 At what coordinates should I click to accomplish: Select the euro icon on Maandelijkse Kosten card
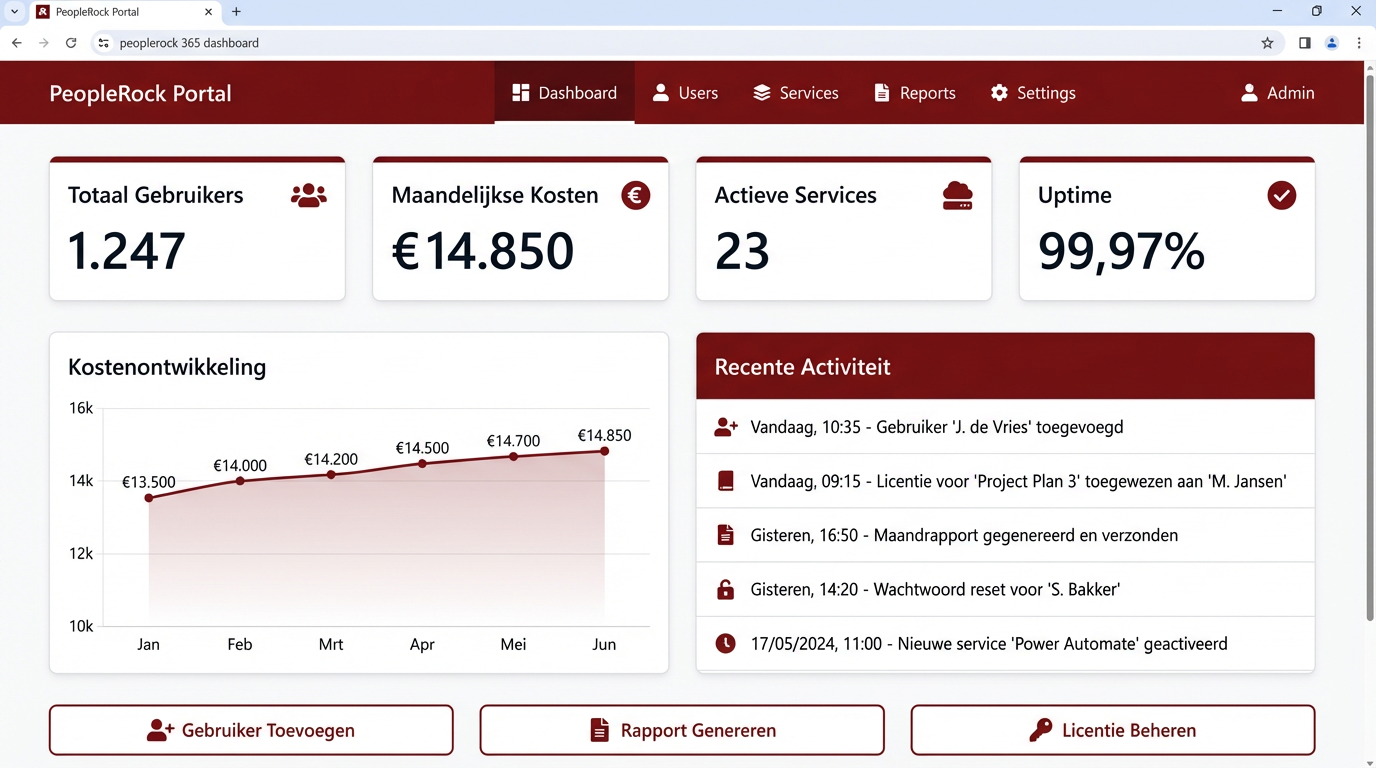(x=635, y=195)
